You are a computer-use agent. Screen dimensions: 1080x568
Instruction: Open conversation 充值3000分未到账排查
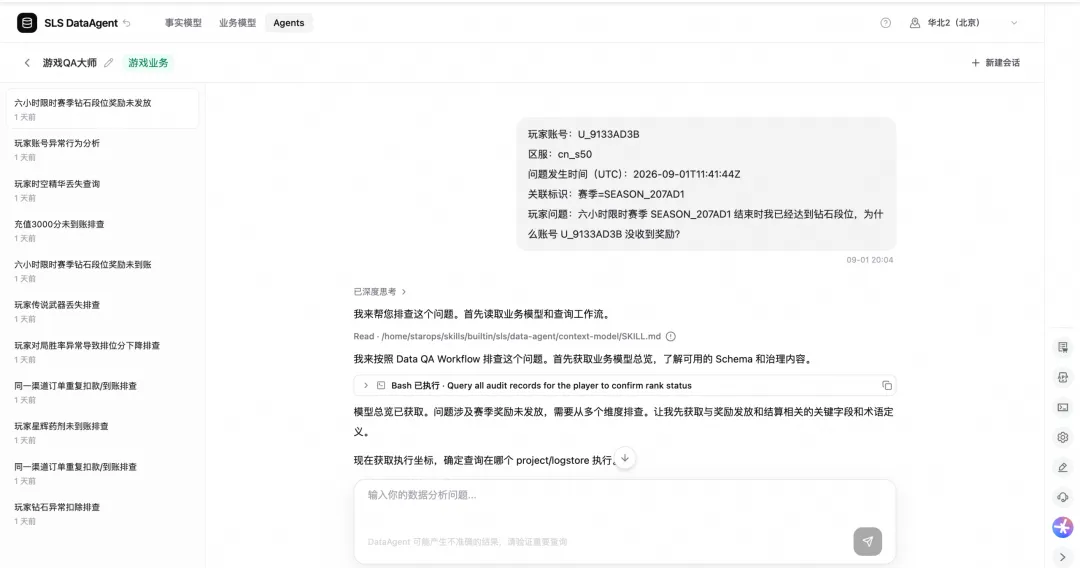coord(103,231)
